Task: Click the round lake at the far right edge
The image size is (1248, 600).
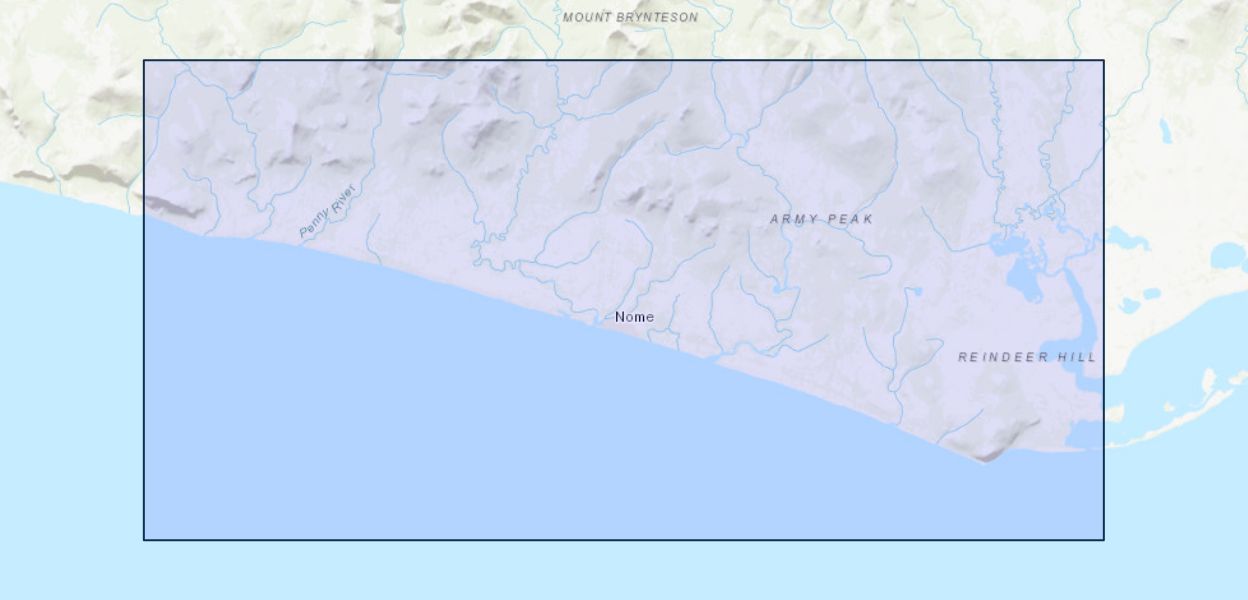Action: (x=1229, y=256)
